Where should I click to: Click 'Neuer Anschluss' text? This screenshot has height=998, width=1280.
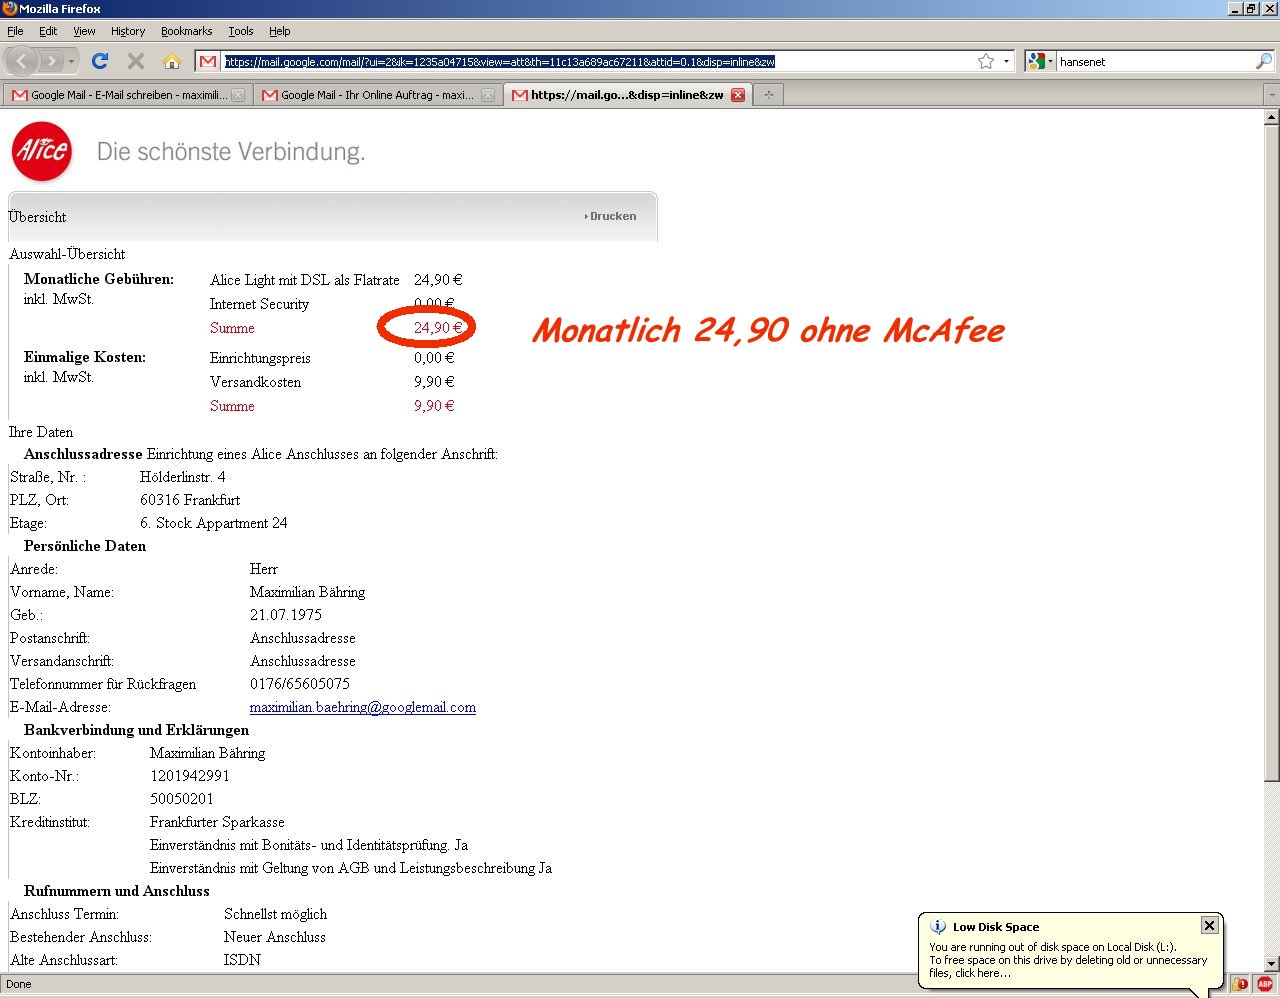coord(275,937)
